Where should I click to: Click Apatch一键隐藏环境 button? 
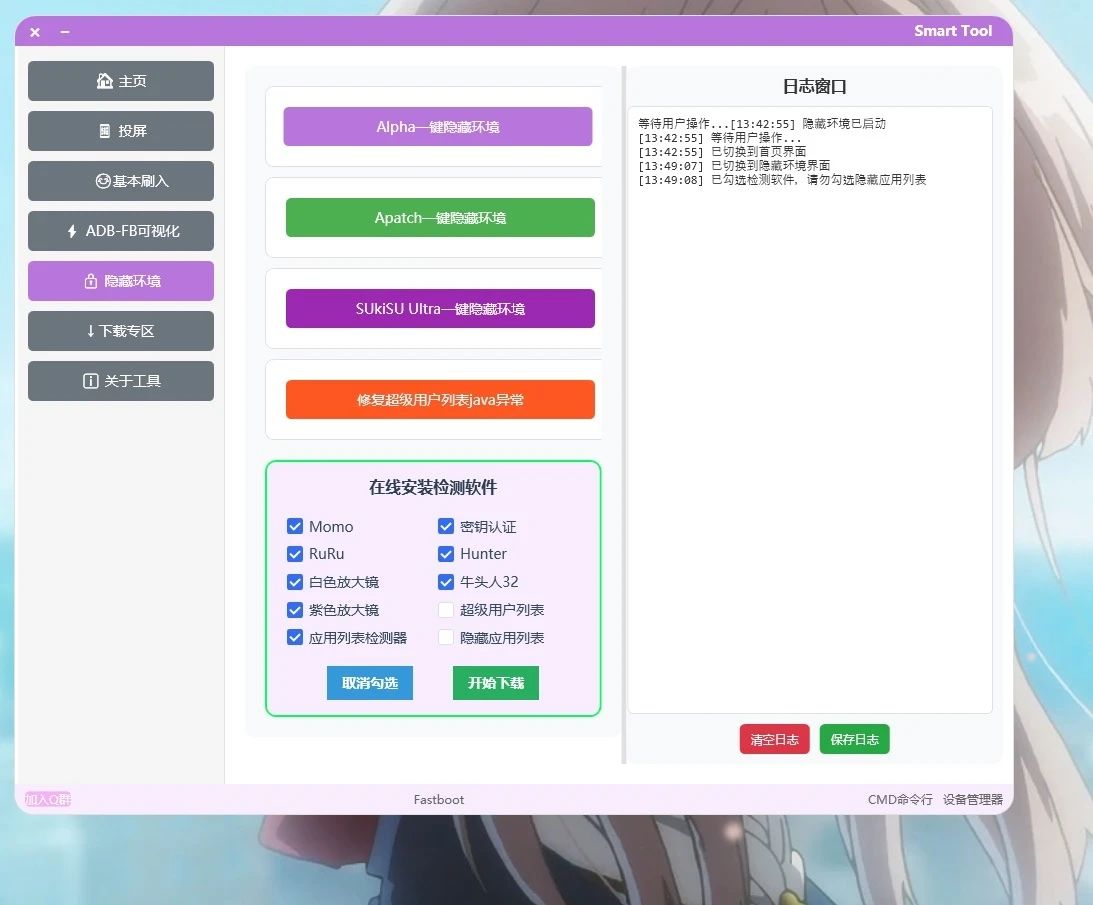pos(440,218)
